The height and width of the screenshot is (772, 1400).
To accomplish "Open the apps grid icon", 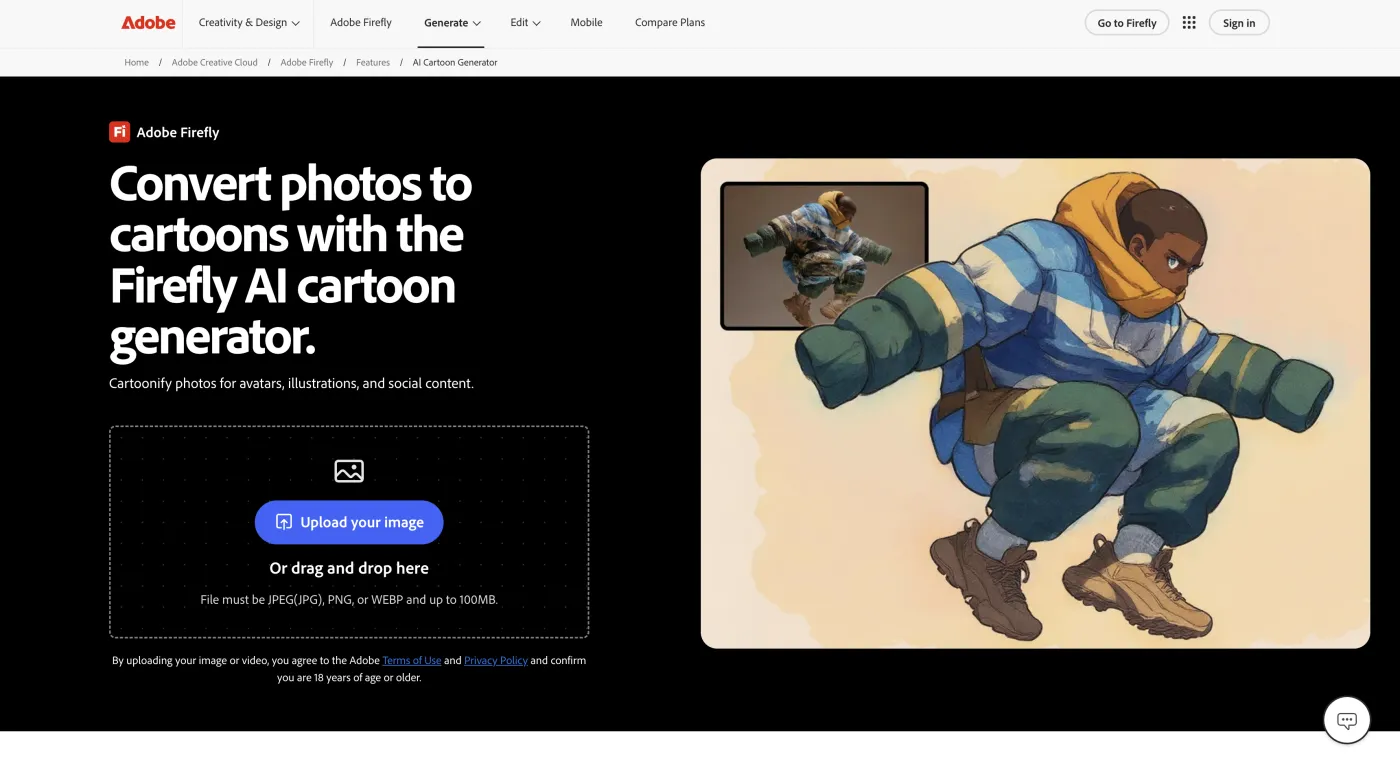I will pyautogui.click(x=1189, y=22).
